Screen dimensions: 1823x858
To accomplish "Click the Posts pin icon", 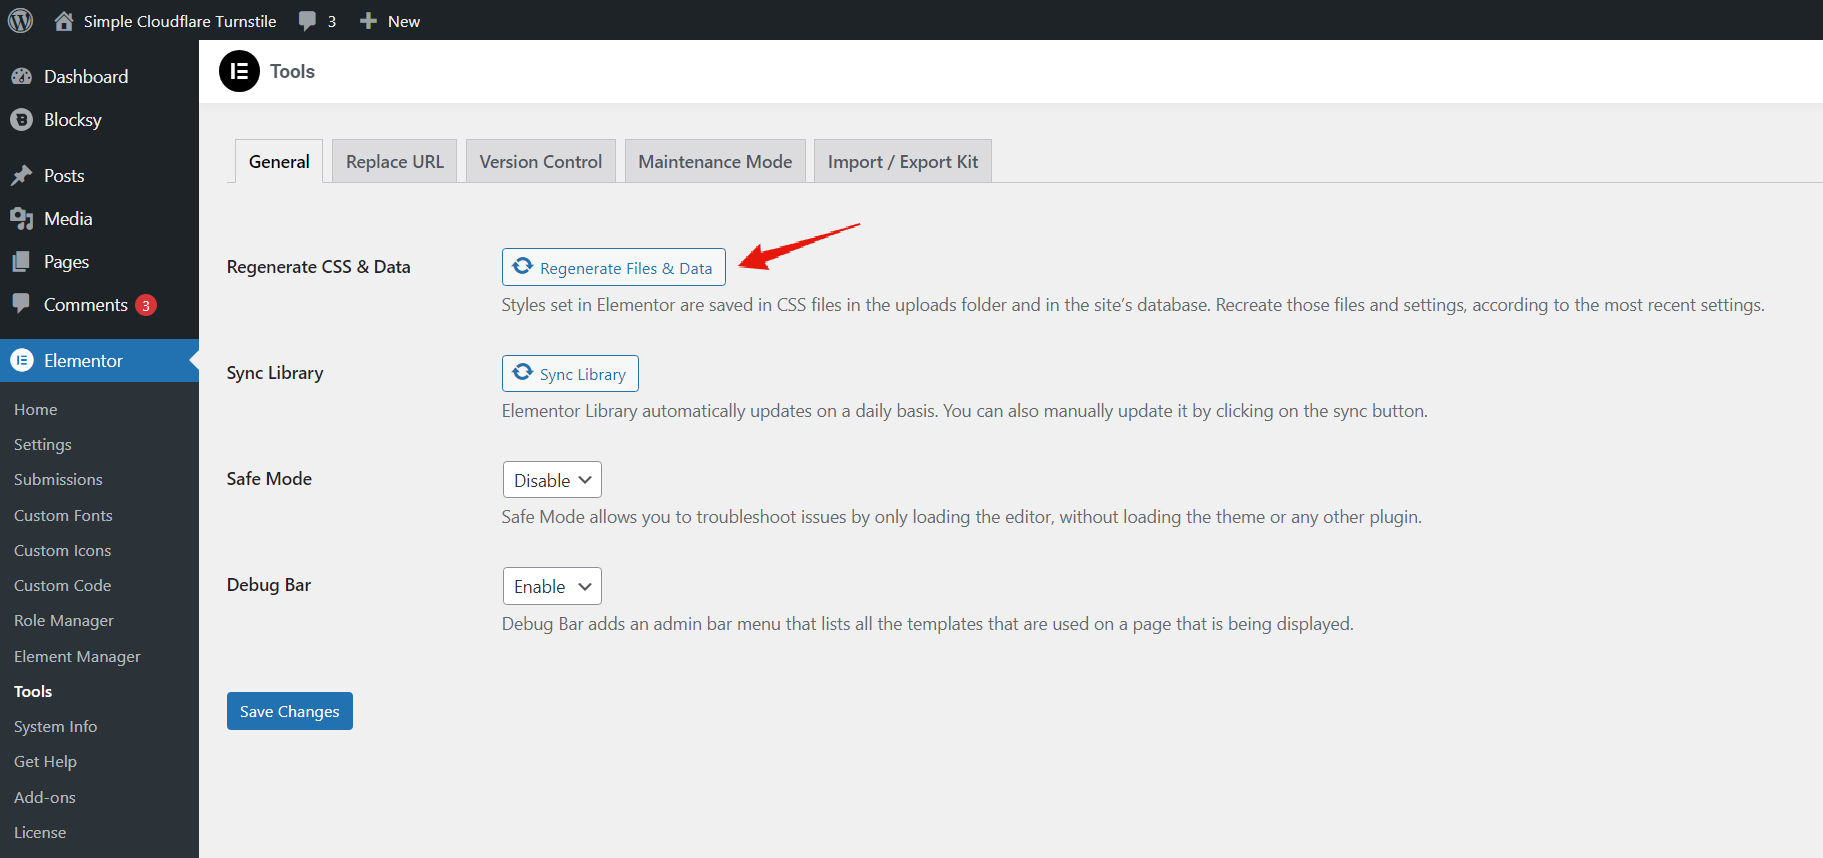I will click(x=21, y=176).
